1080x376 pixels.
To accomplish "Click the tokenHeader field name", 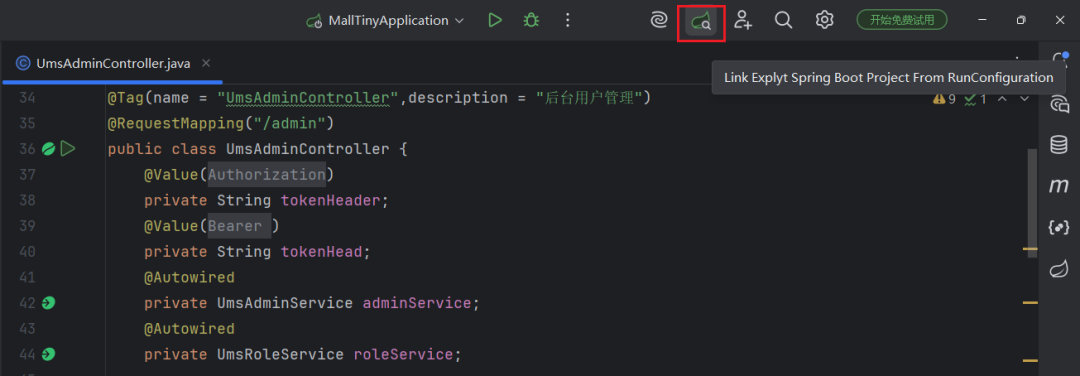I will pyautogui.click(x=331, y=200).
